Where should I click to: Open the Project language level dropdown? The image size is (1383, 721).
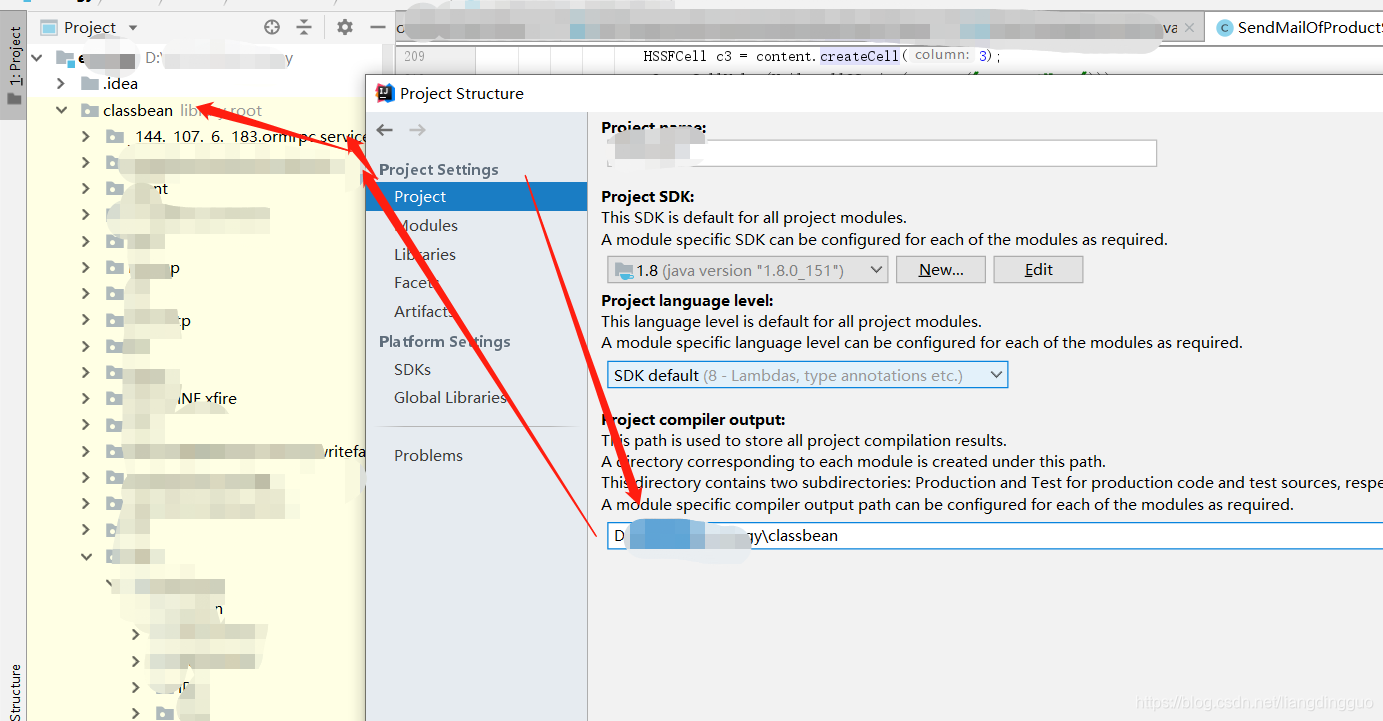pos(995,374)
